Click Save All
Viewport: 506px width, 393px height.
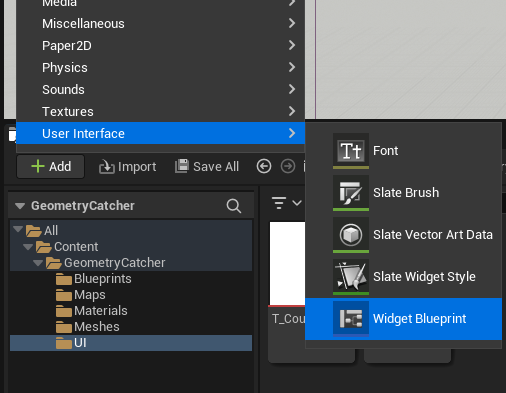[x=207, y=166]
